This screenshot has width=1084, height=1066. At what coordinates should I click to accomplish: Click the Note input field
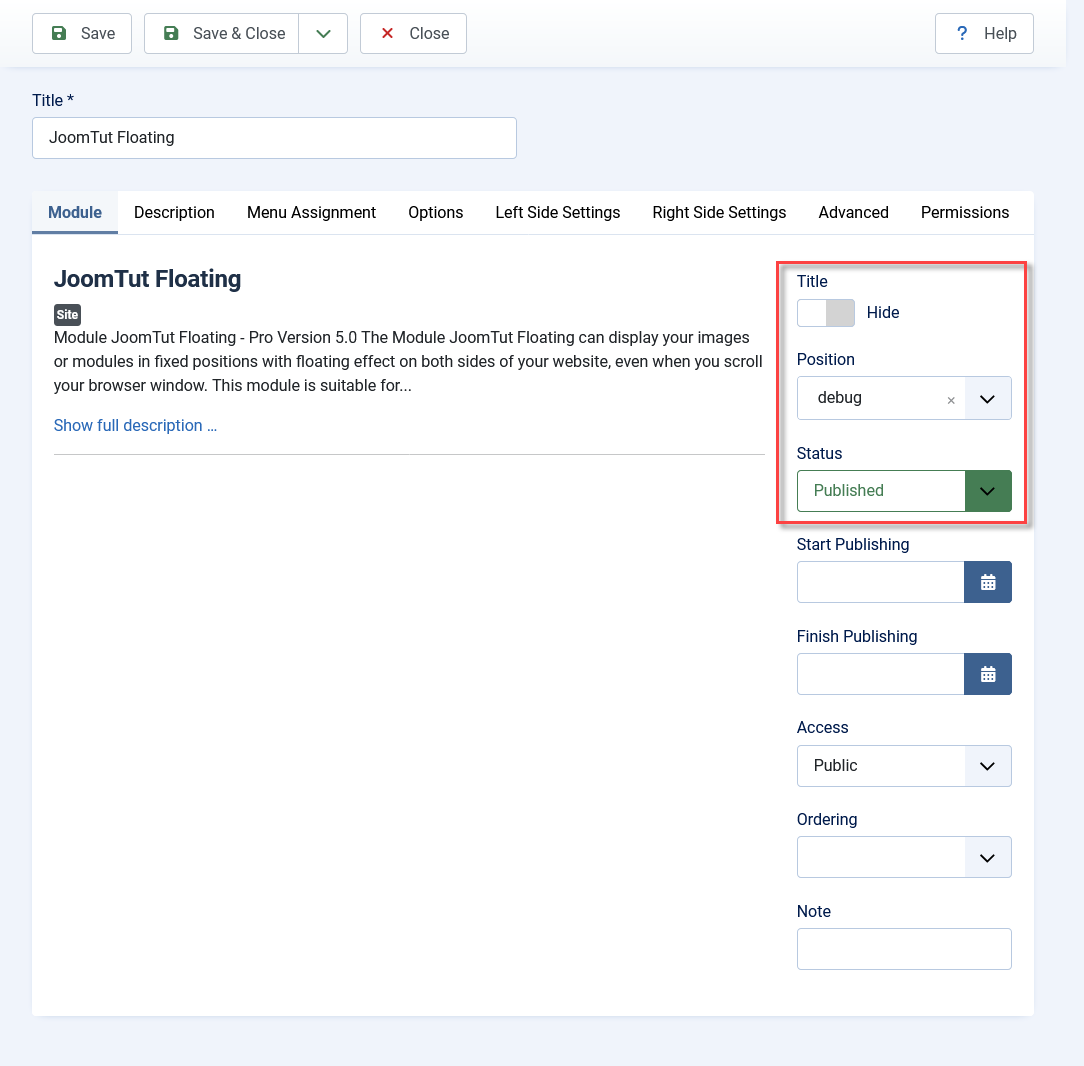(x=904, y=949)
